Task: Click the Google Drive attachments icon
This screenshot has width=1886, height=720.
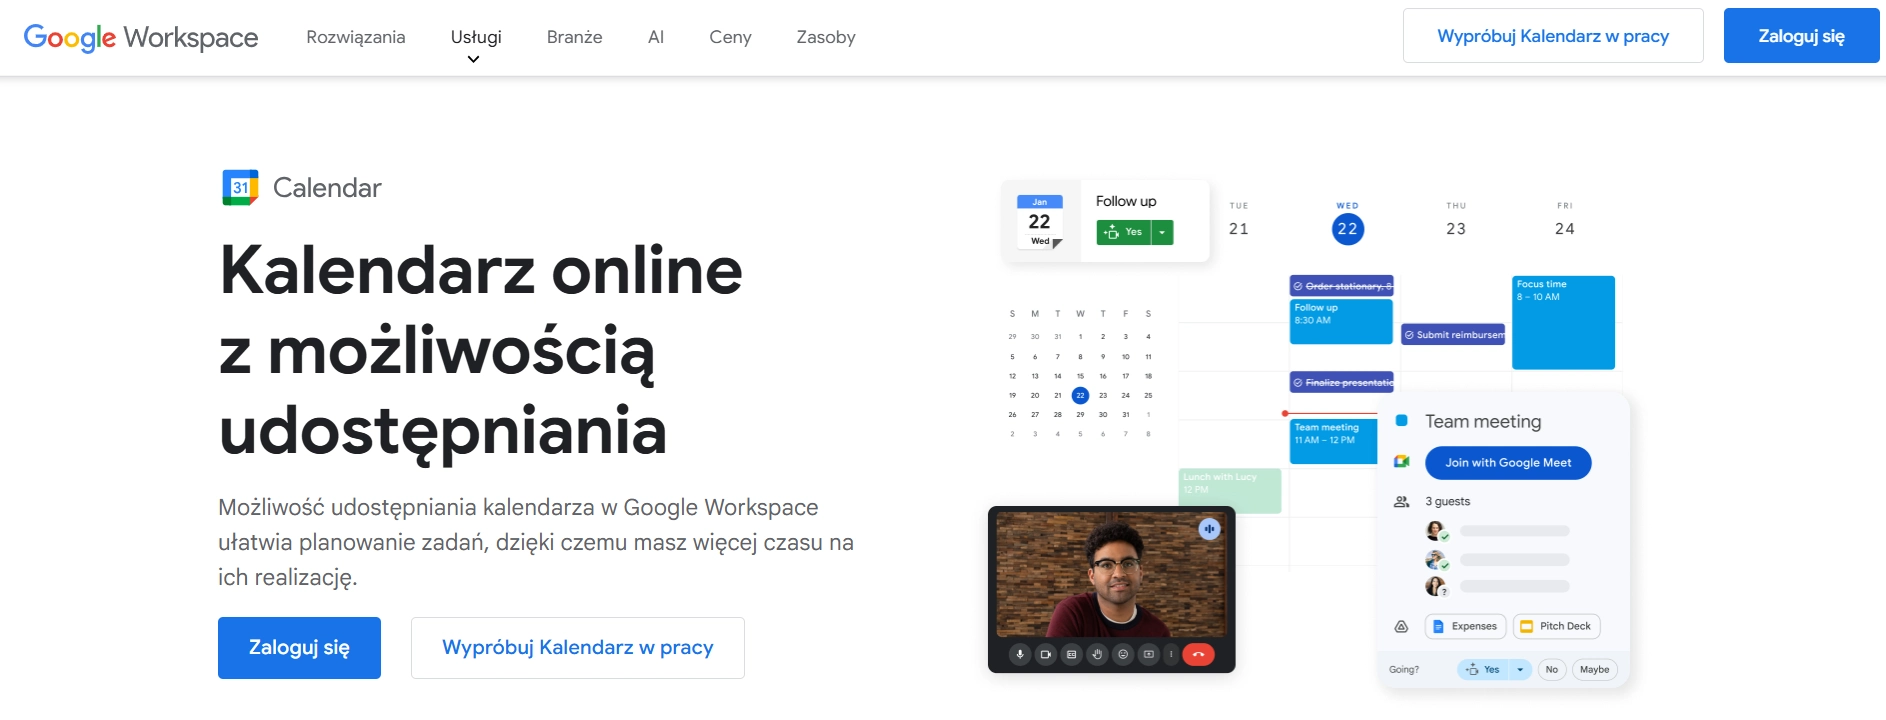Action: [x=1401, y=626]
